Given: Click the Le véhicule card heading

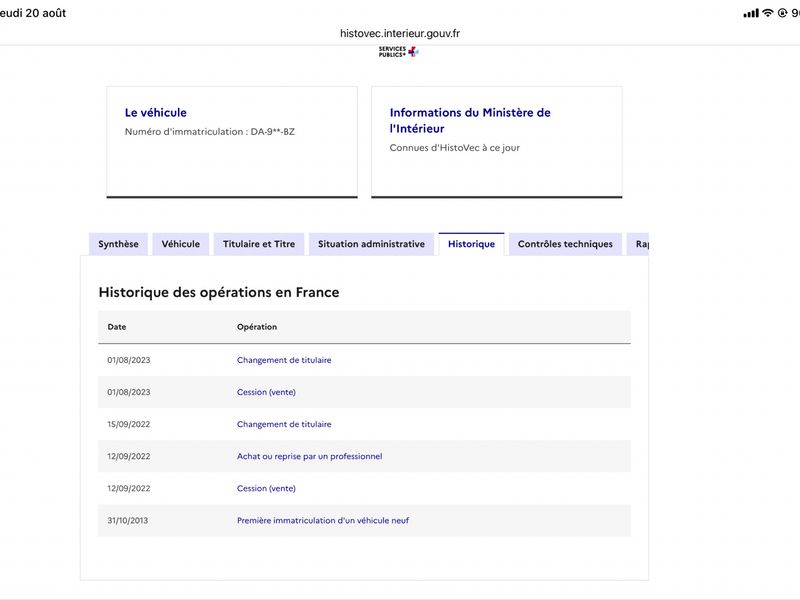Looking at the screenshot, I should point(156,113).
